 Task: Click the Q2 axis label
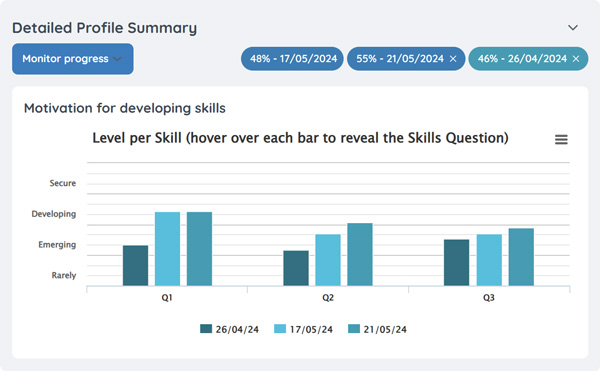328,298
